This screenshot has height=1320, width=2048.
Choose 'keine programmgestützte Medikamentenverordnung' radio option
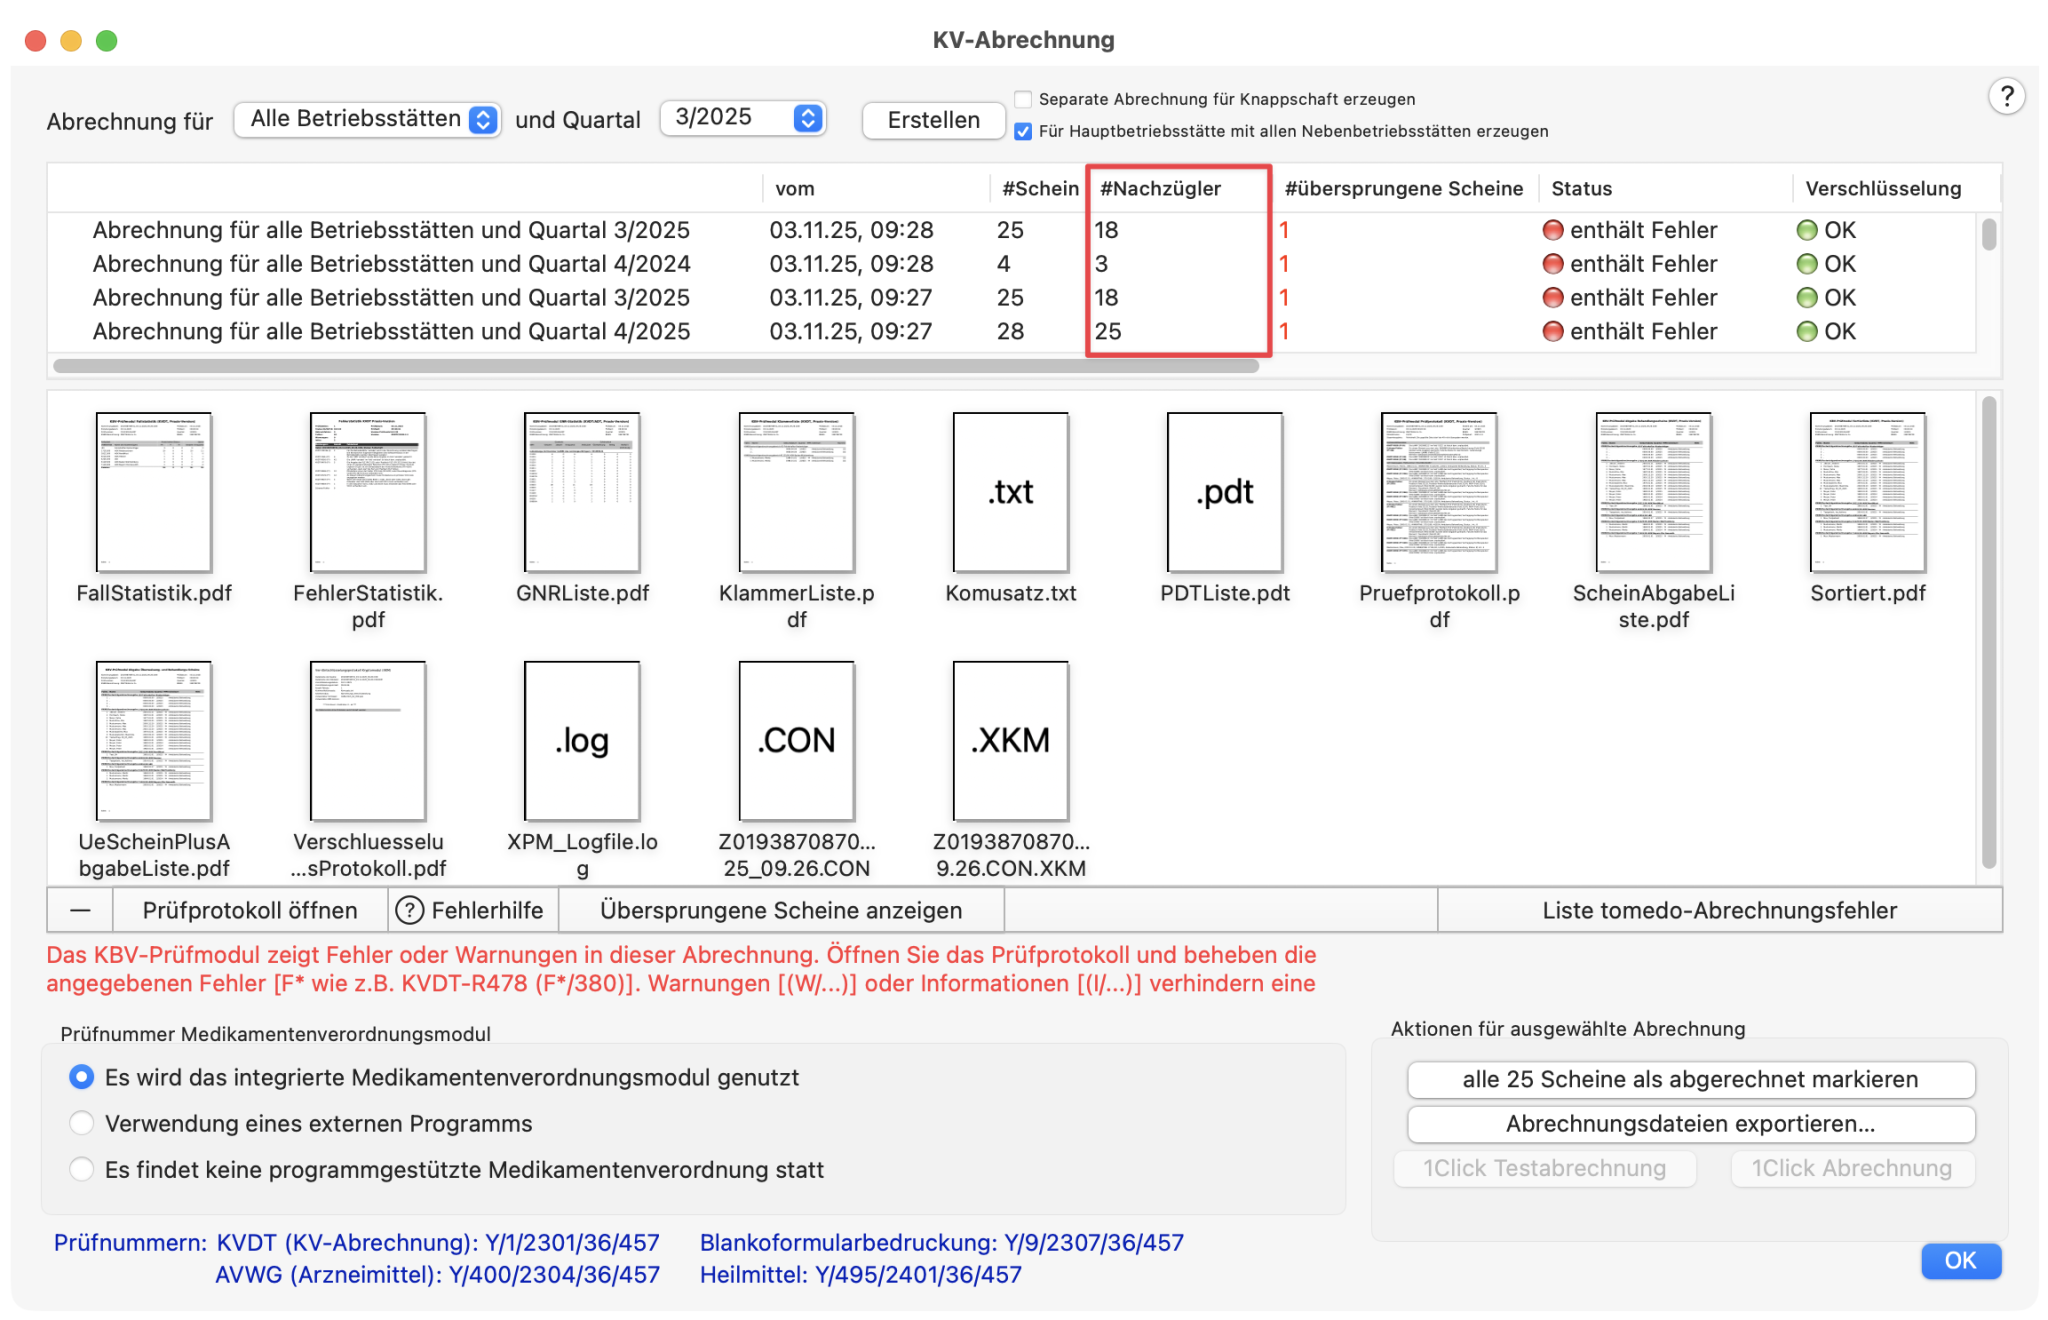coord(82,1169)
